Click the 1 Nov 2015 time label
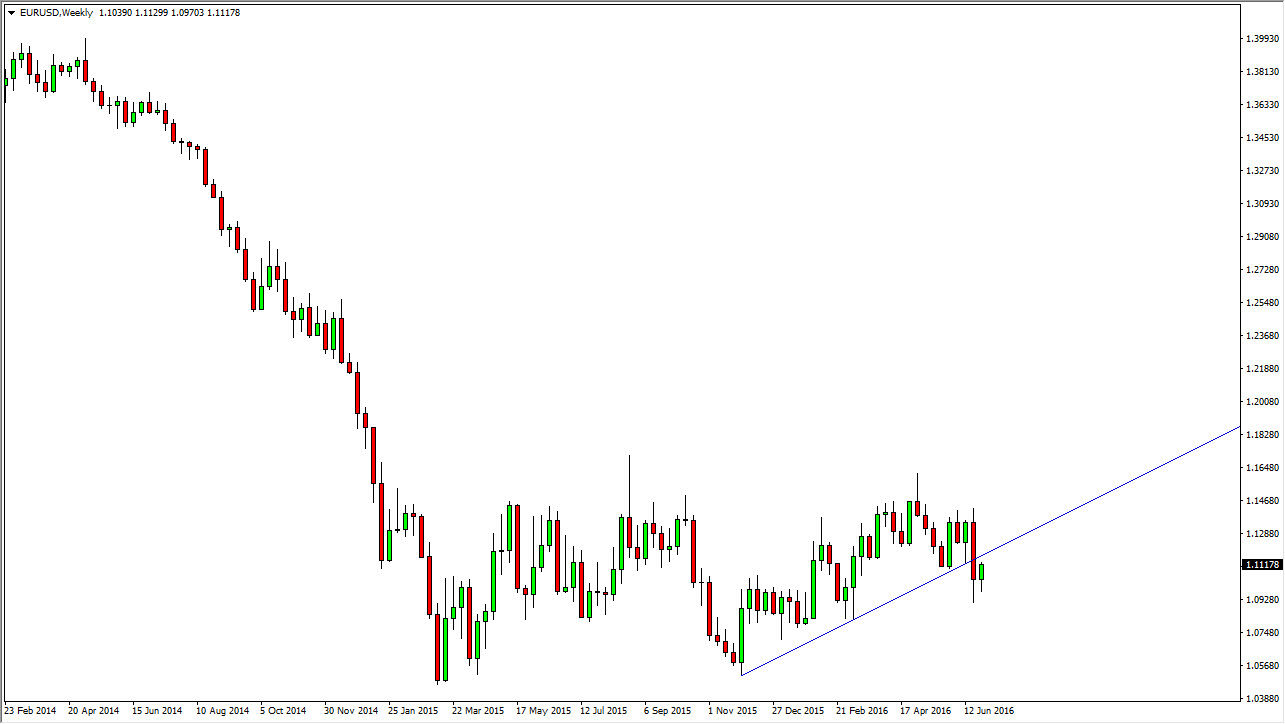 coord(731,710)
